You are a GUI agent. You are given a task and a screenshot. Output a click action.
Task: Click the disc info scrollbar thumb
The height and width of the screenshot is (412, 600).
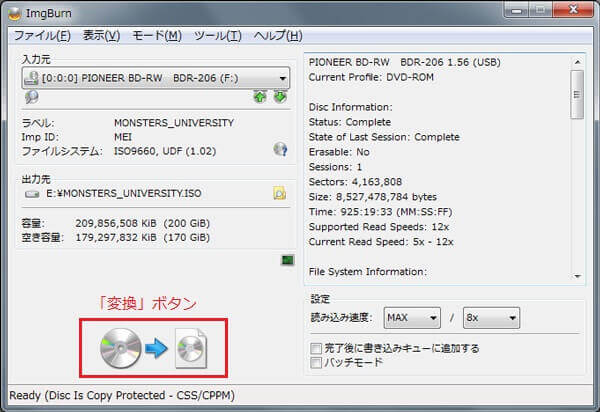tap(577, 94)
